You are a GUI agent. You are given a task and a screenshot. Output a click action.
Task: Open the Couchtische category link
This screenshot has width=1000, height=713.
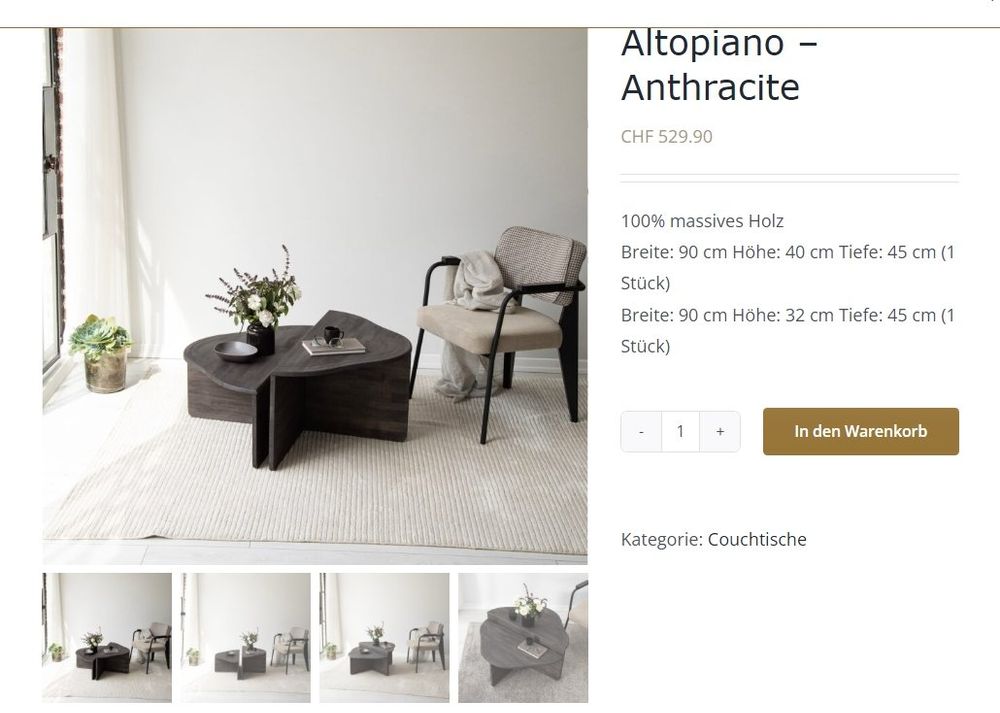point(757,540)
